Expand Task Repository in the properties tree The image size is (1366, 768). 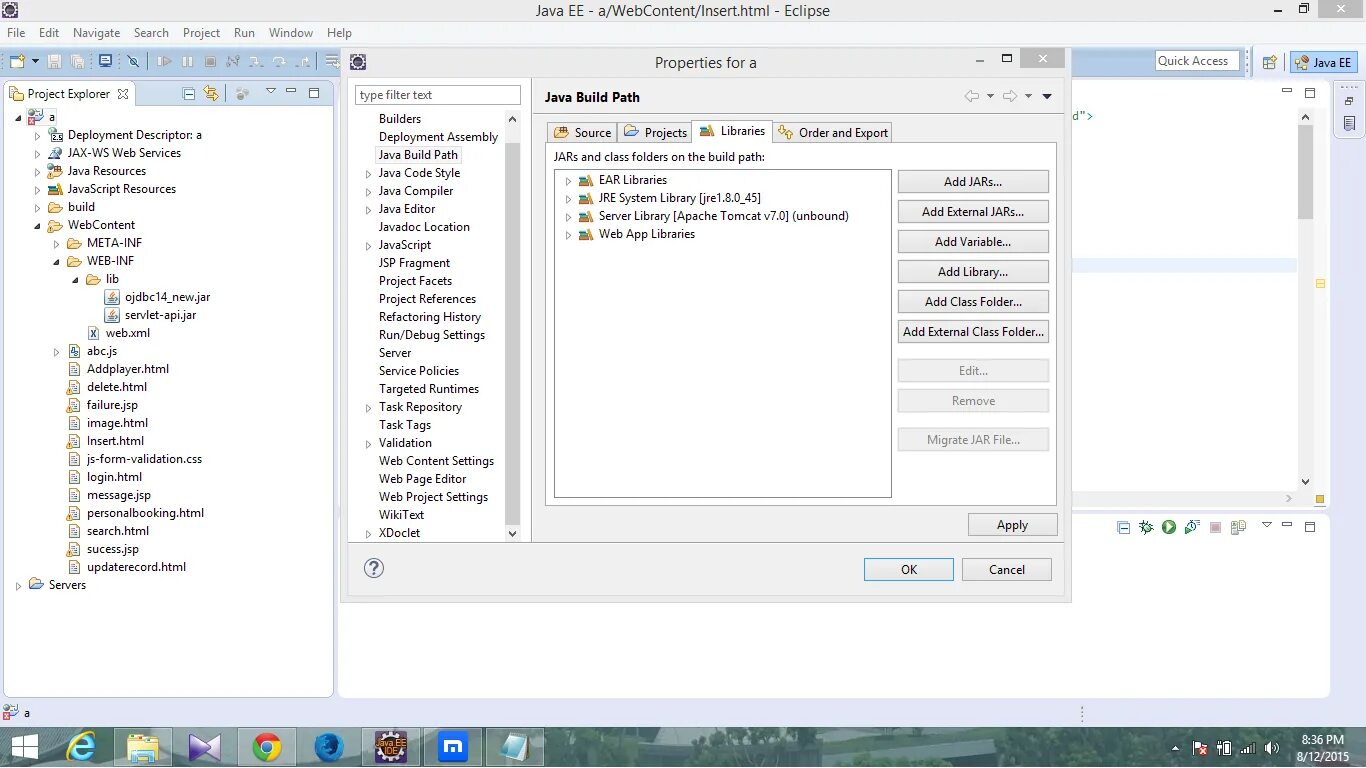click(368, 408)
